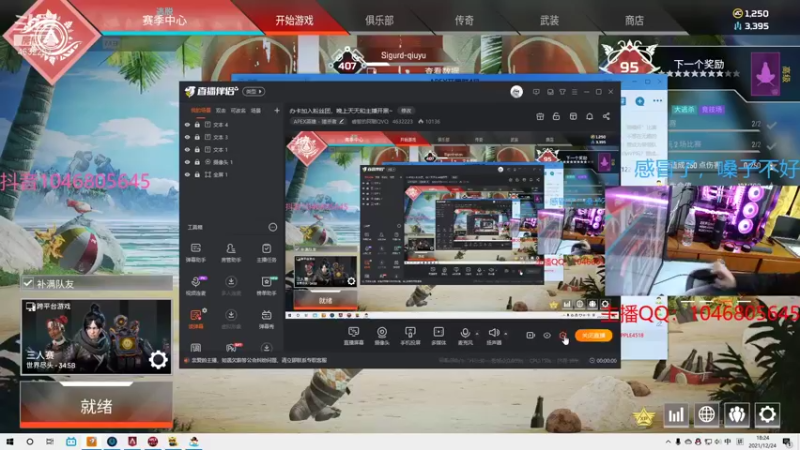Open the 弹幕秀 tool
This screenshot has height=450, width=800.
click(266, 318)
